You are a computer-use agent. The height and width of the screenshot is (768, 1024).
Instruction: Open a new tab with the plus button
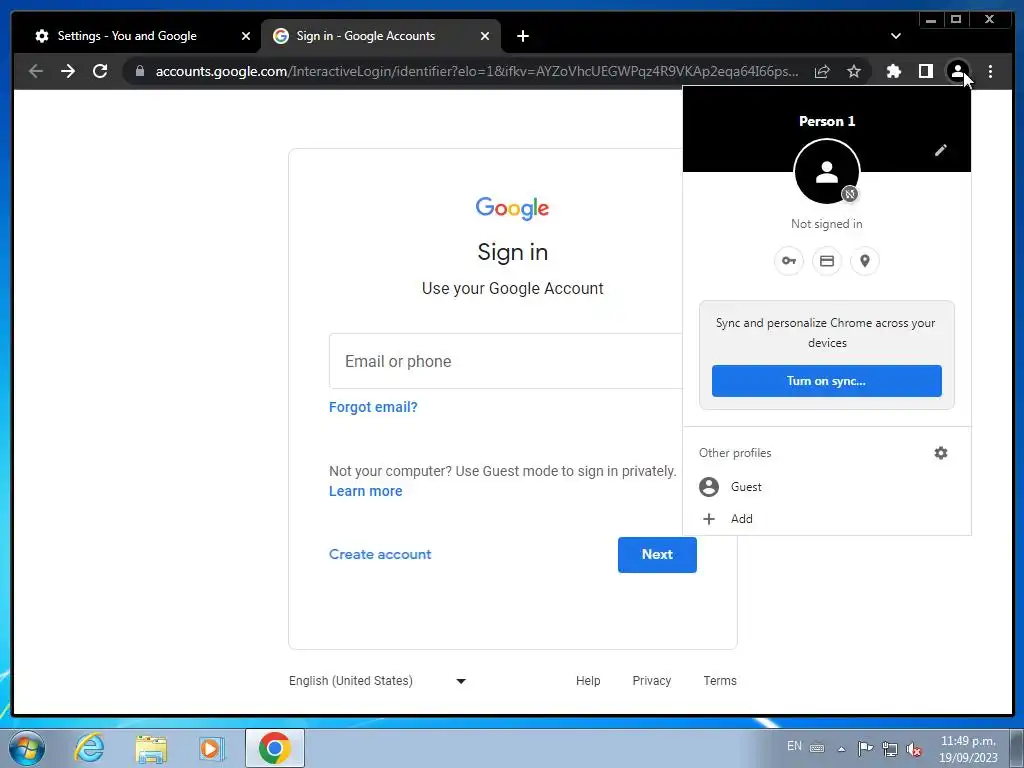(x=522, y=36)
